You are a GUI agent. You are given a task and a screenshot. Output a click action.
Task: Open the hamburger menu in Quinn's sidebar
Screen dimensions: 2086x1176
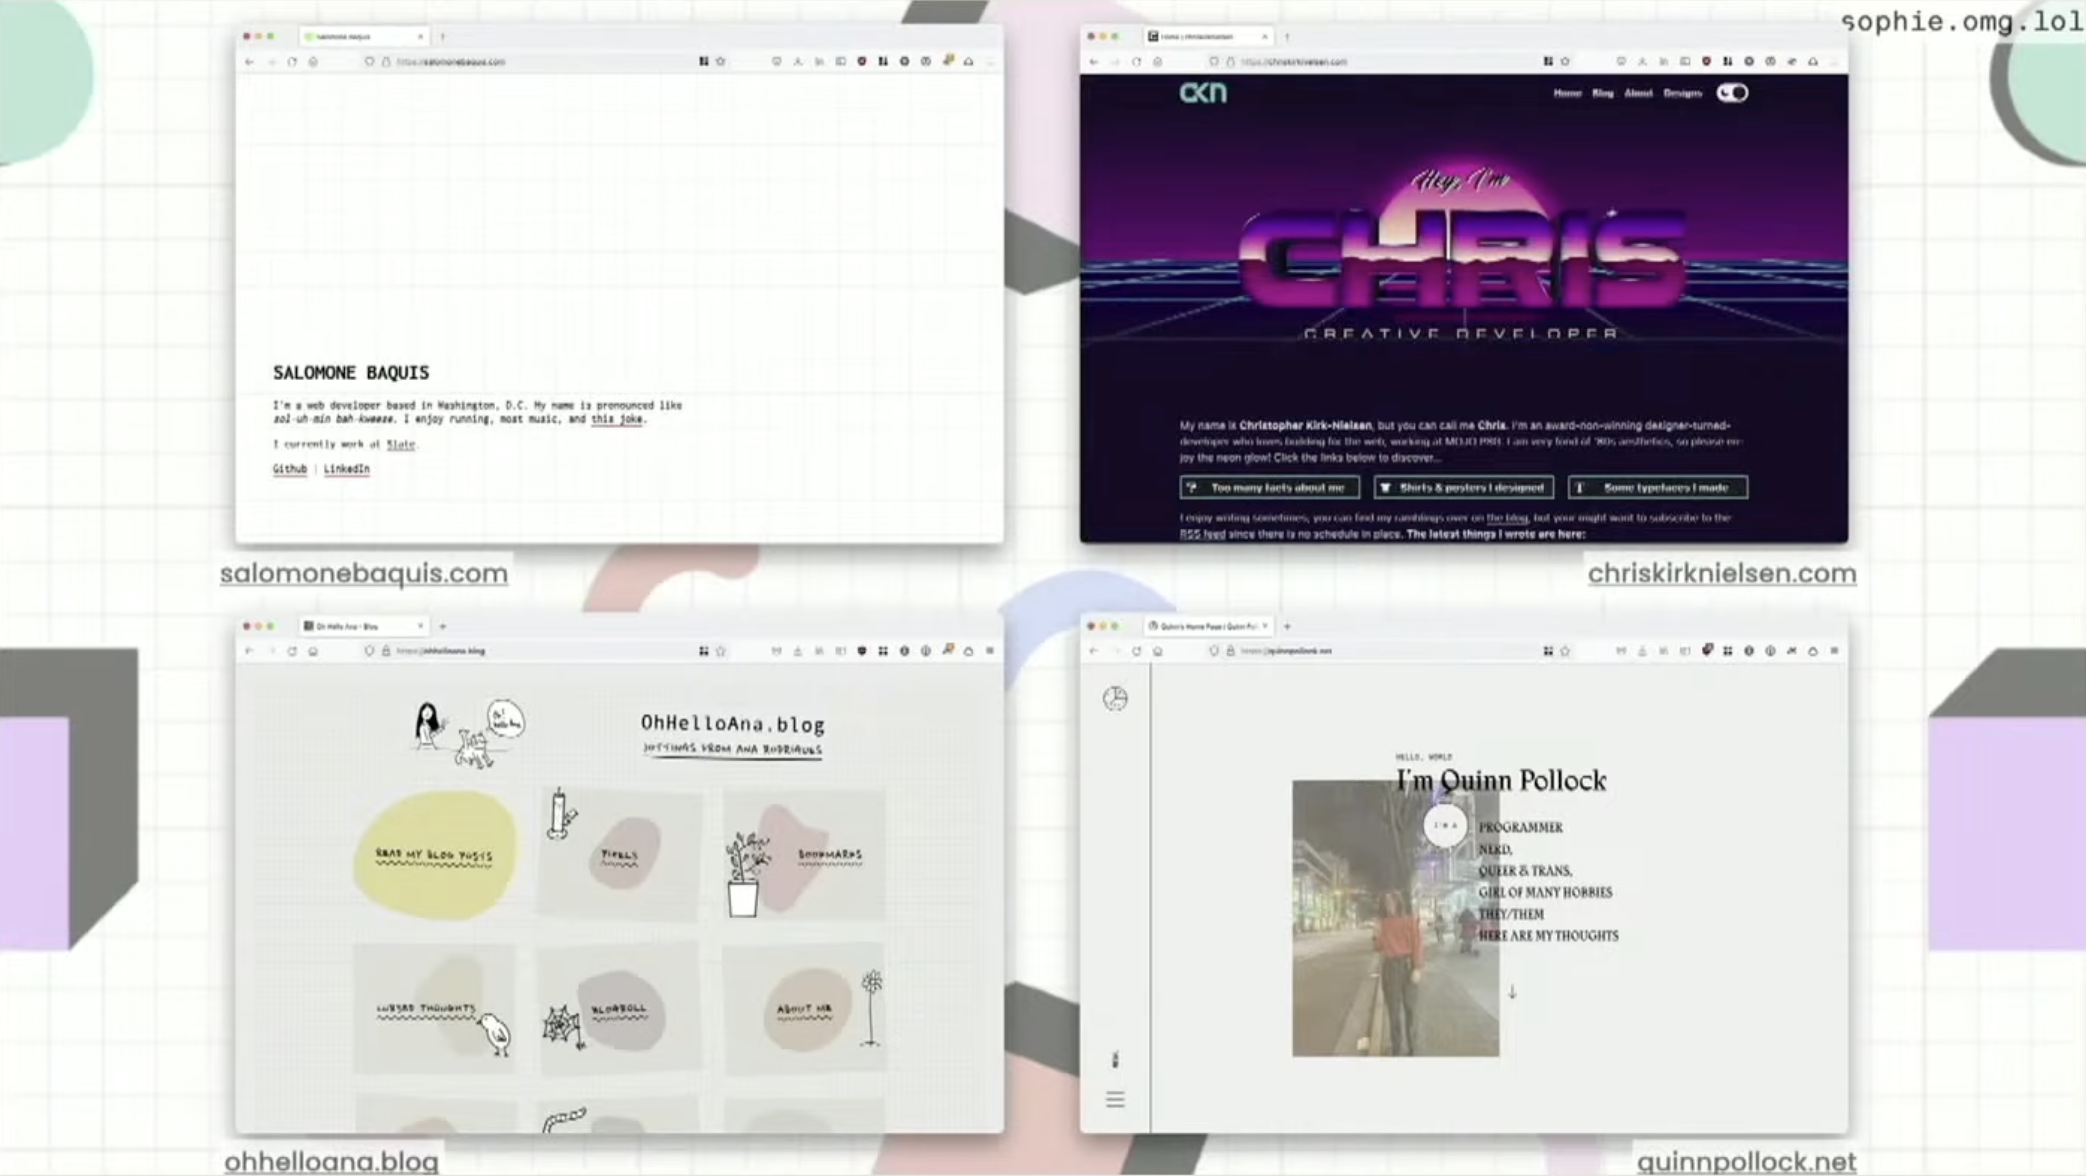1115,1100
